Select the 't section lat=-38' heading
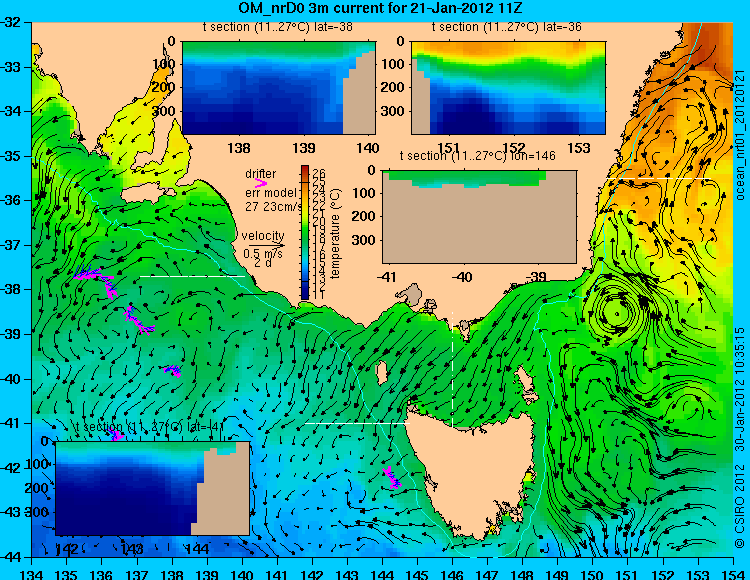This screenshot has width=750, height=580. click(277, 27)
